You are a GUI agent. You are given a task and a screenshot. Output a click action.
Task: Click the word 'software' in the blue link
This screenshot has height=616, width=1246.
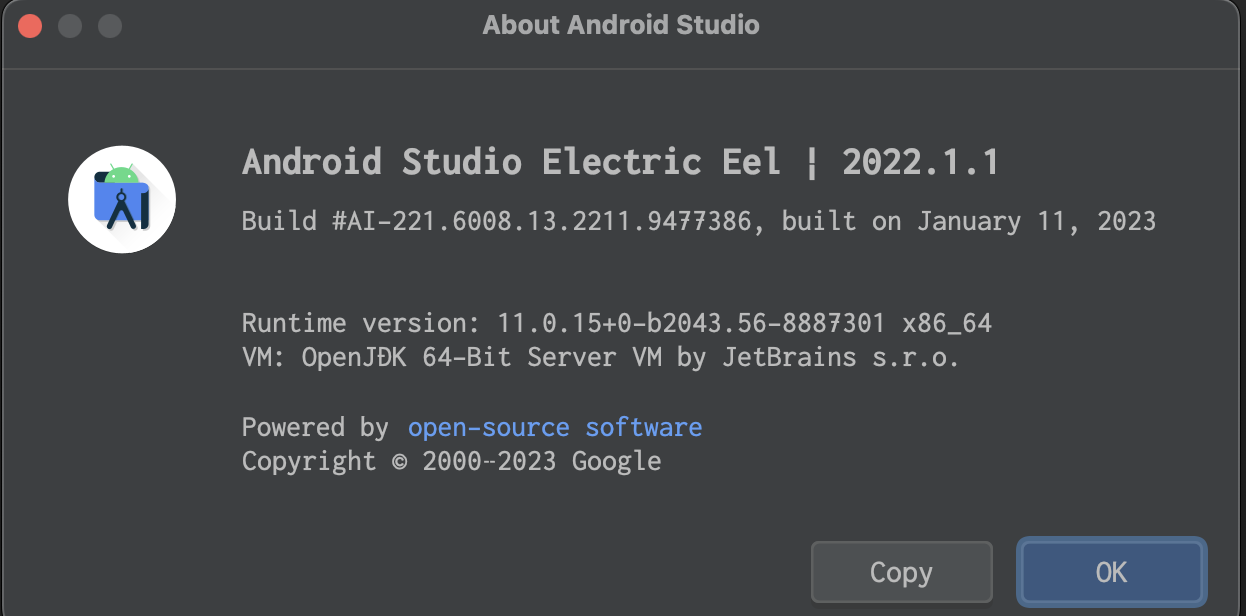pyautogui.click(x=644, y=427)
